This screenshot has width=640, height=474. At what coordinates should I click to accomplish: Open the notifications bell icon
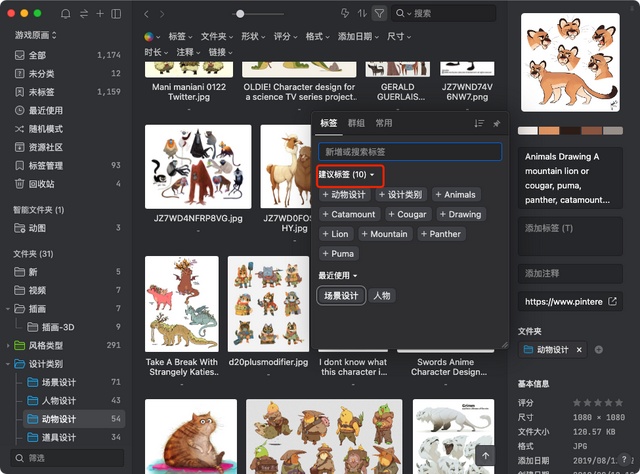65,13
